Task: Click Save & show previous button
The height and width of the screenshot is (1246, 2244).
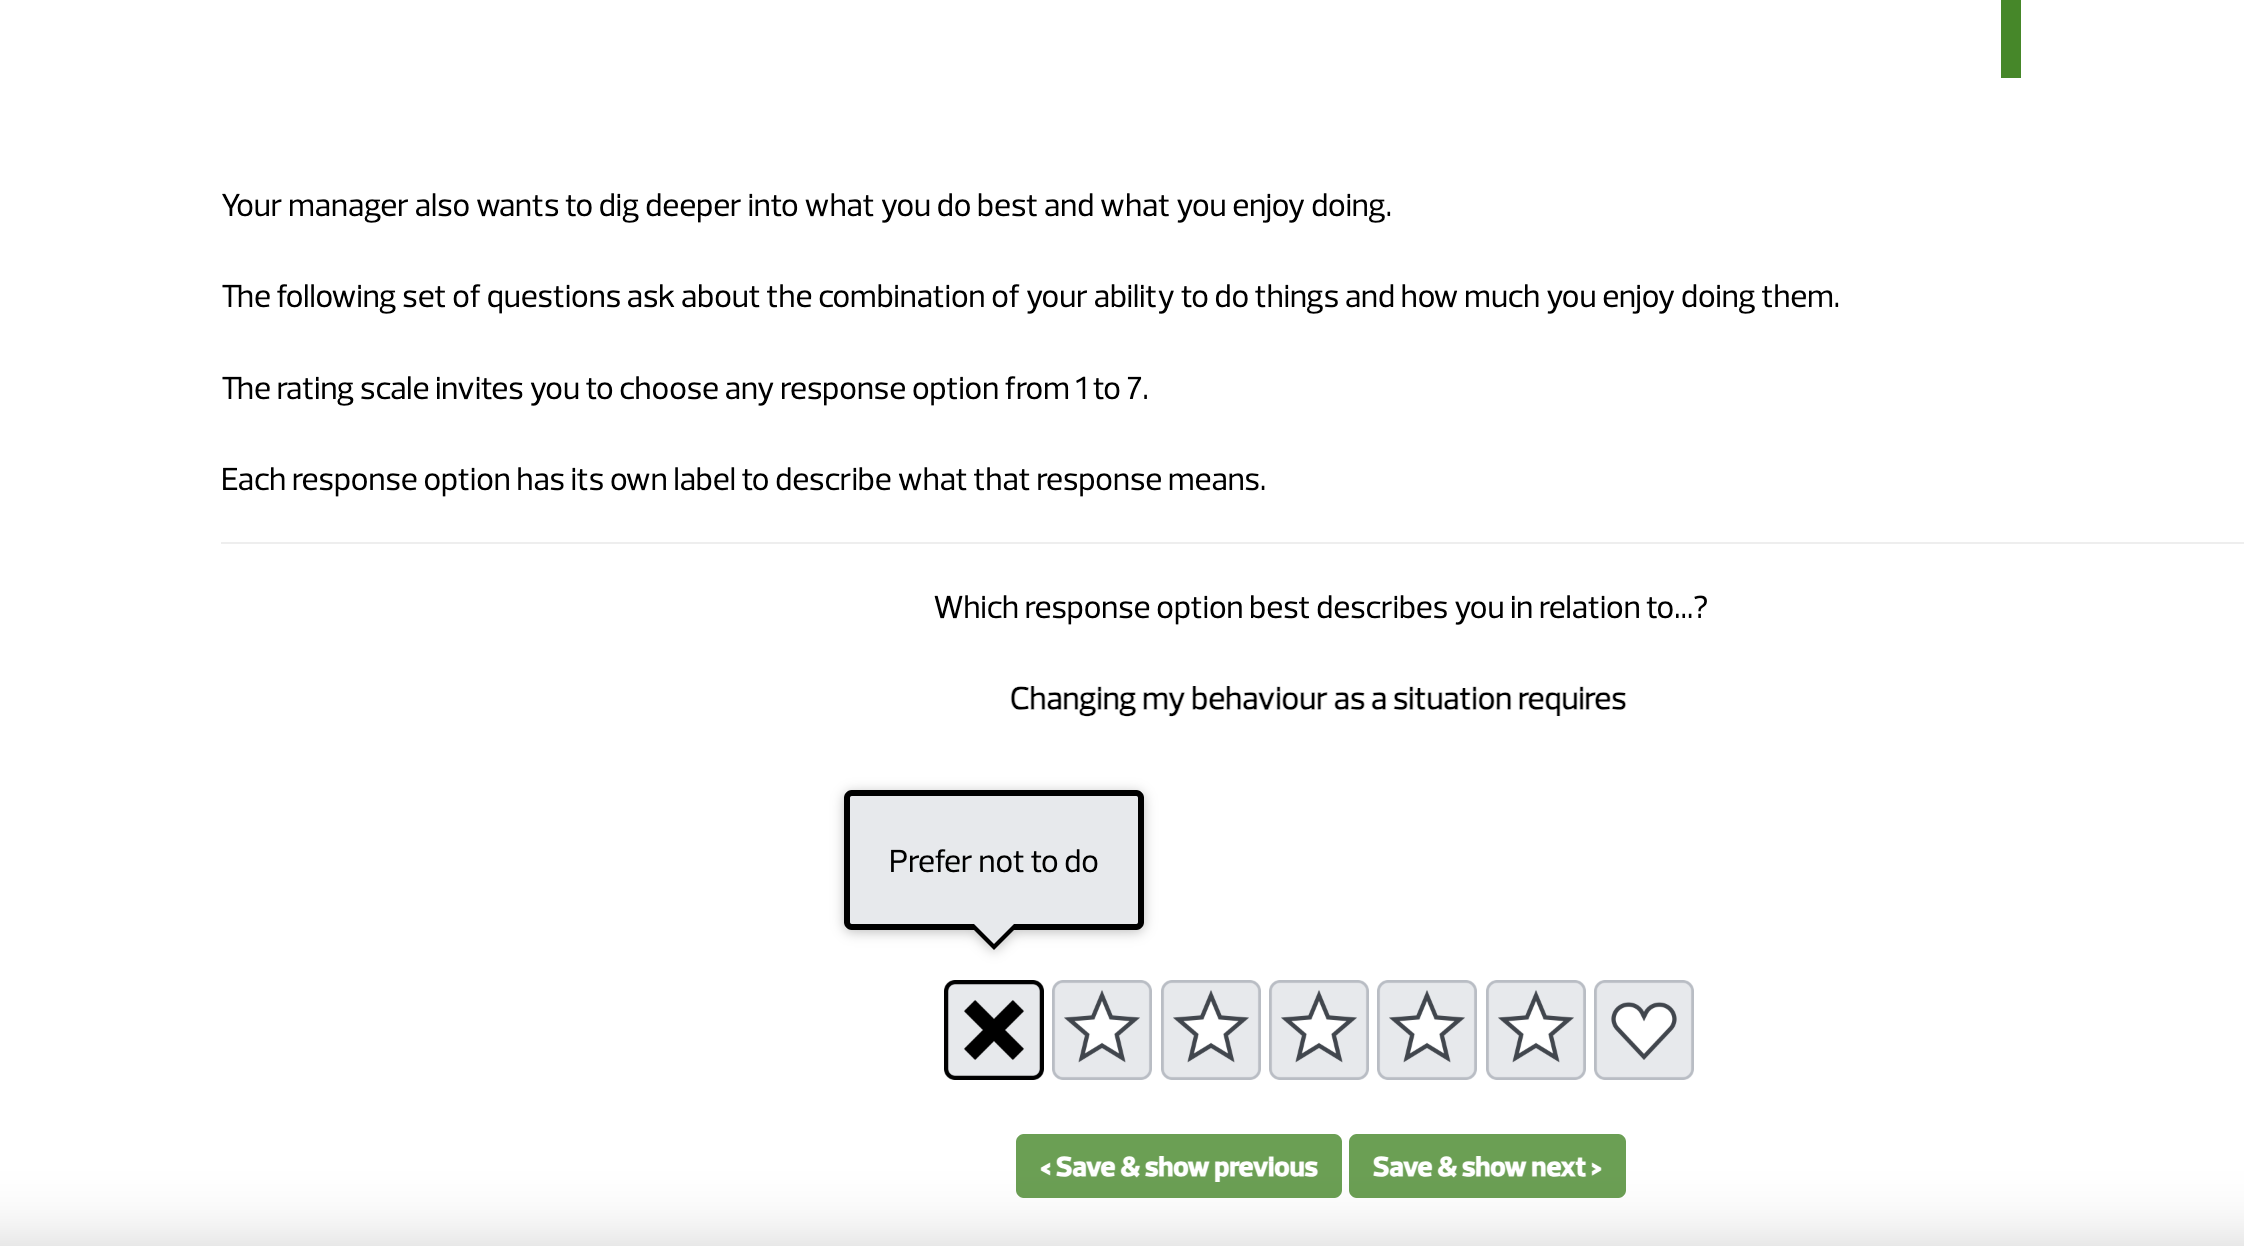Action: click(x=1178, y=1166)
